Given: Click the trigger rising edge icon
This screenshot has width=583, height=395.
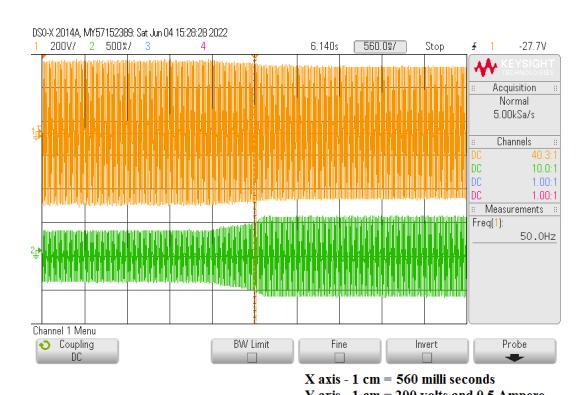Looking at the screenshot, I should pyautogui.click(x=474, y=46).
